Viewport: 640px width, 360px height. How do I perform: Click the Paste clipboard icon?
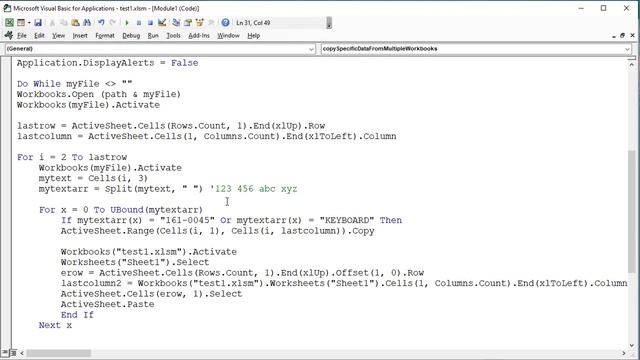tap(75, 23)
